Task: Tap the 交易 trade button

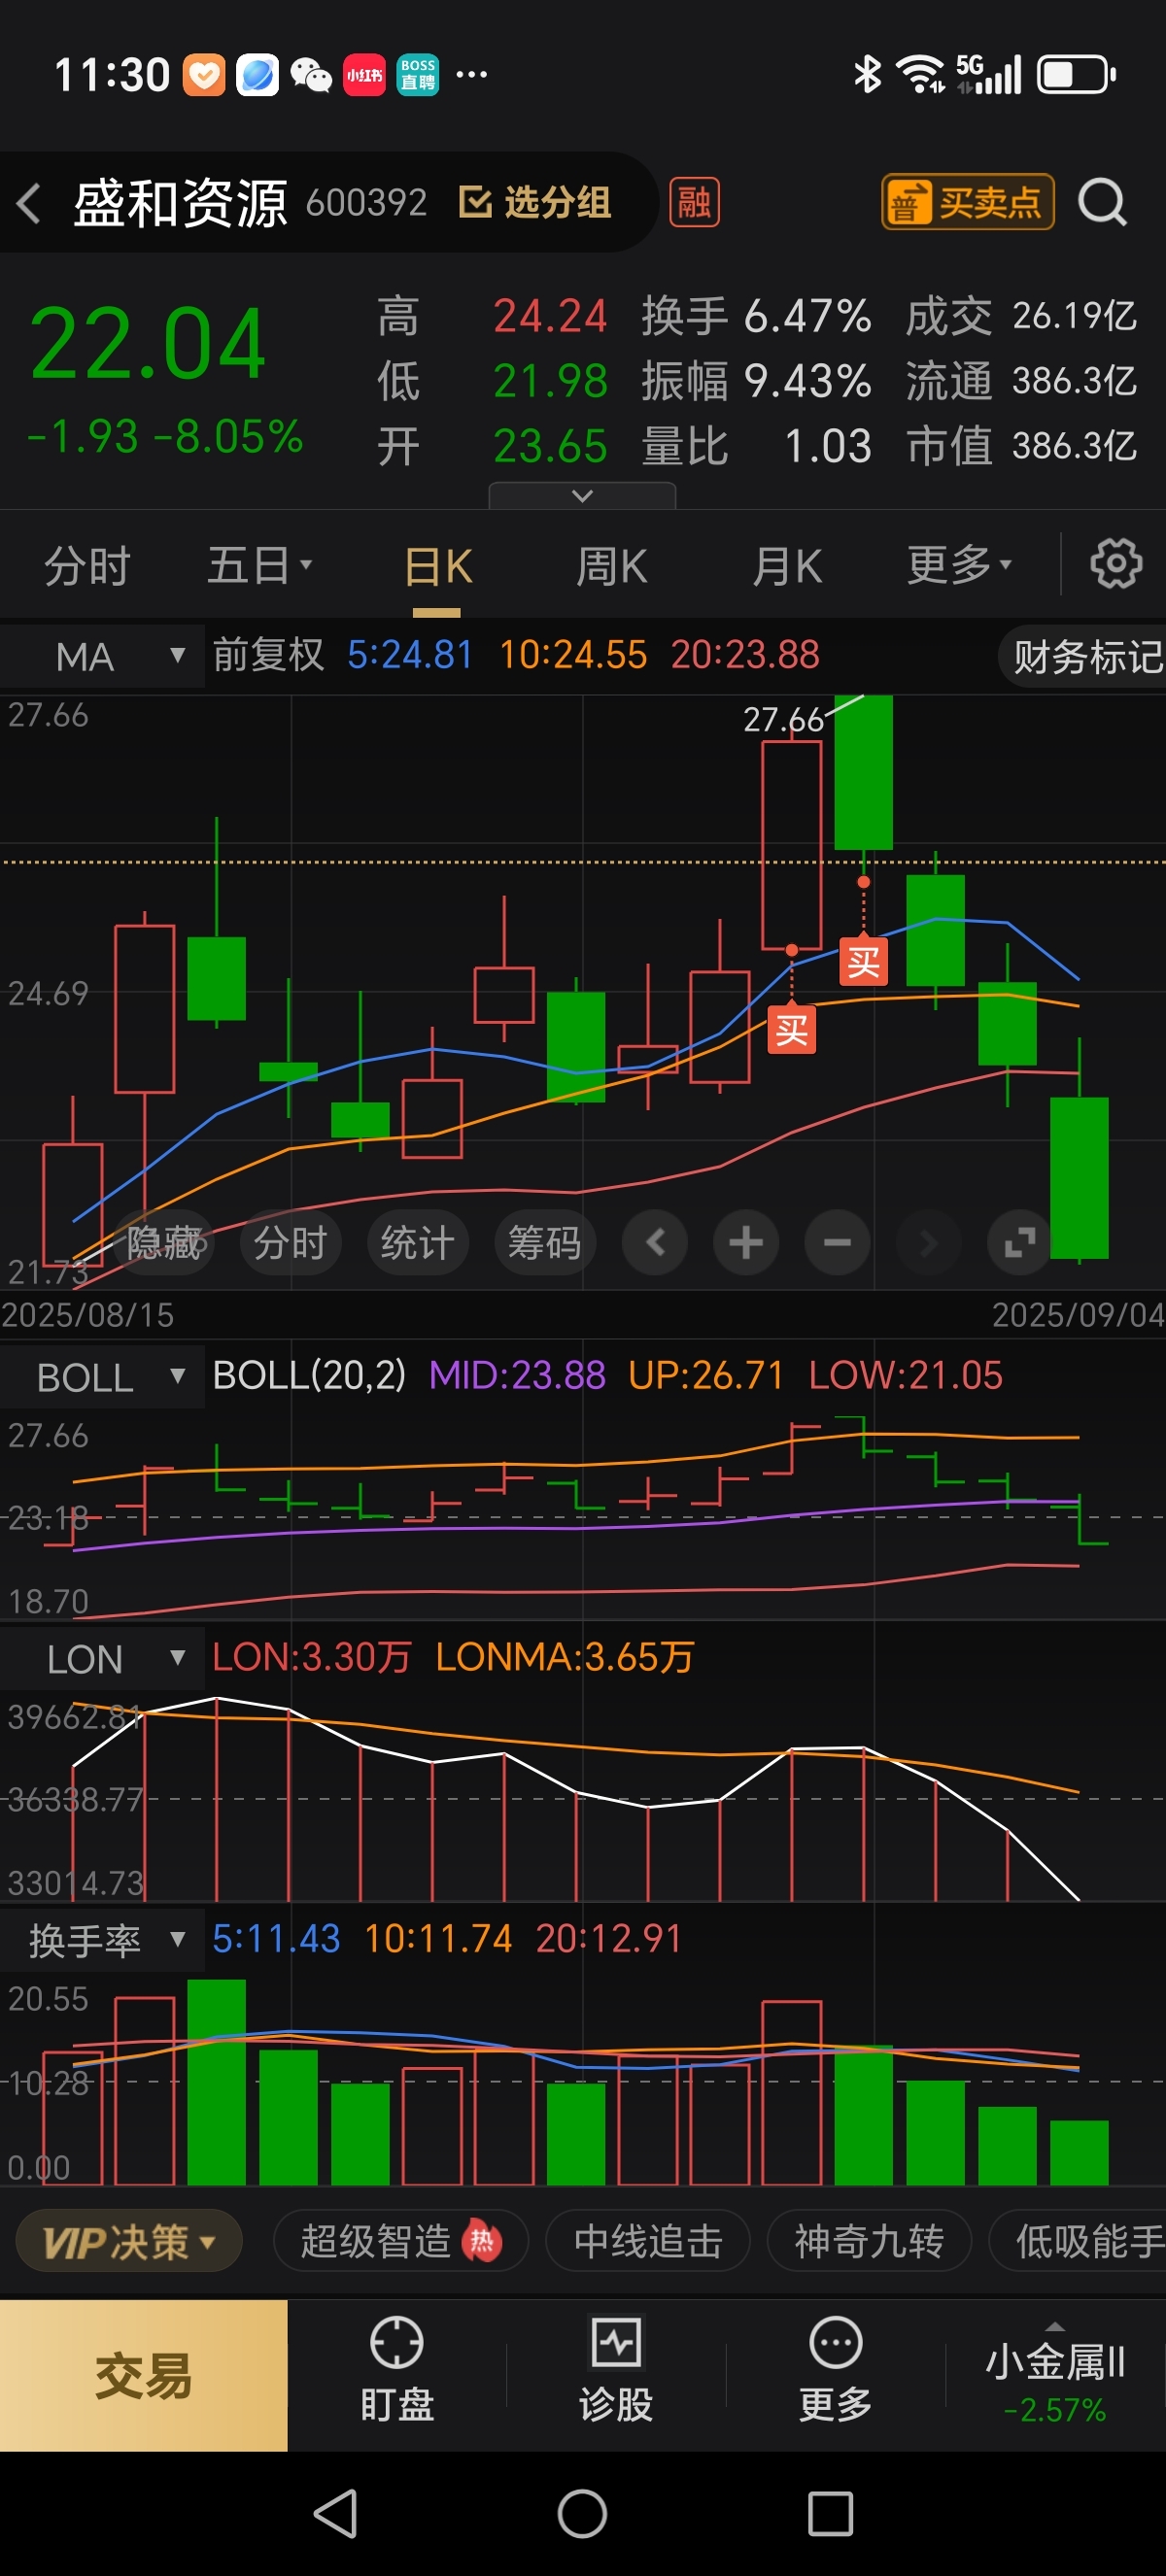Action: coord(144,2375)
